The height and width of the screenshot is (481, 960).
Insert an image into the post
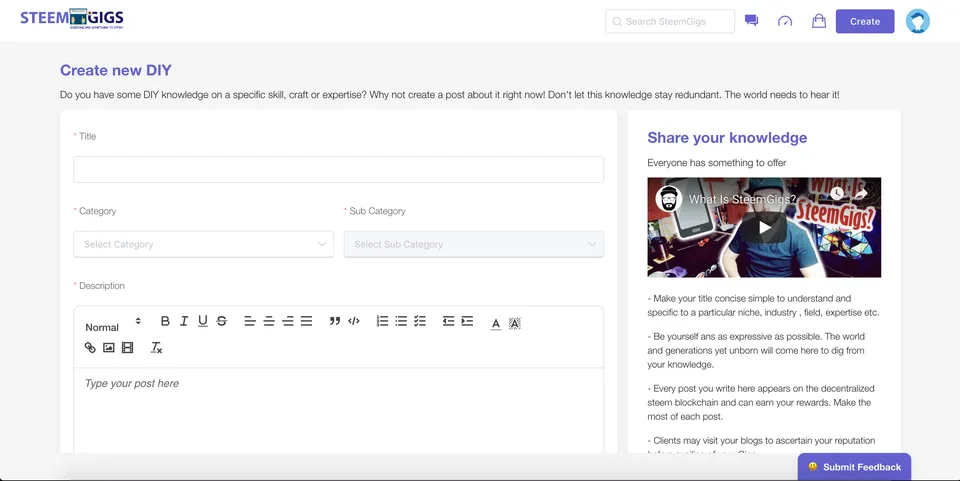(x=109, y=348)
